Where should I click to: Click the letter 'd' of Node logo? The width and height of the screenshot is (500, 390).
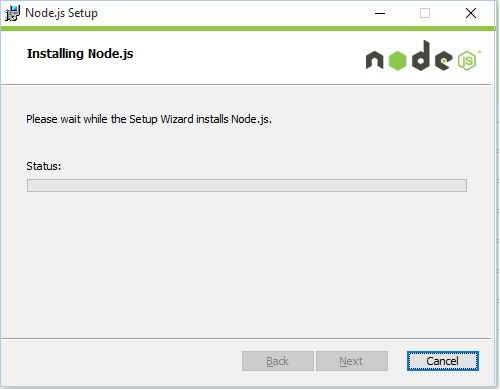(x=421, y=55)
